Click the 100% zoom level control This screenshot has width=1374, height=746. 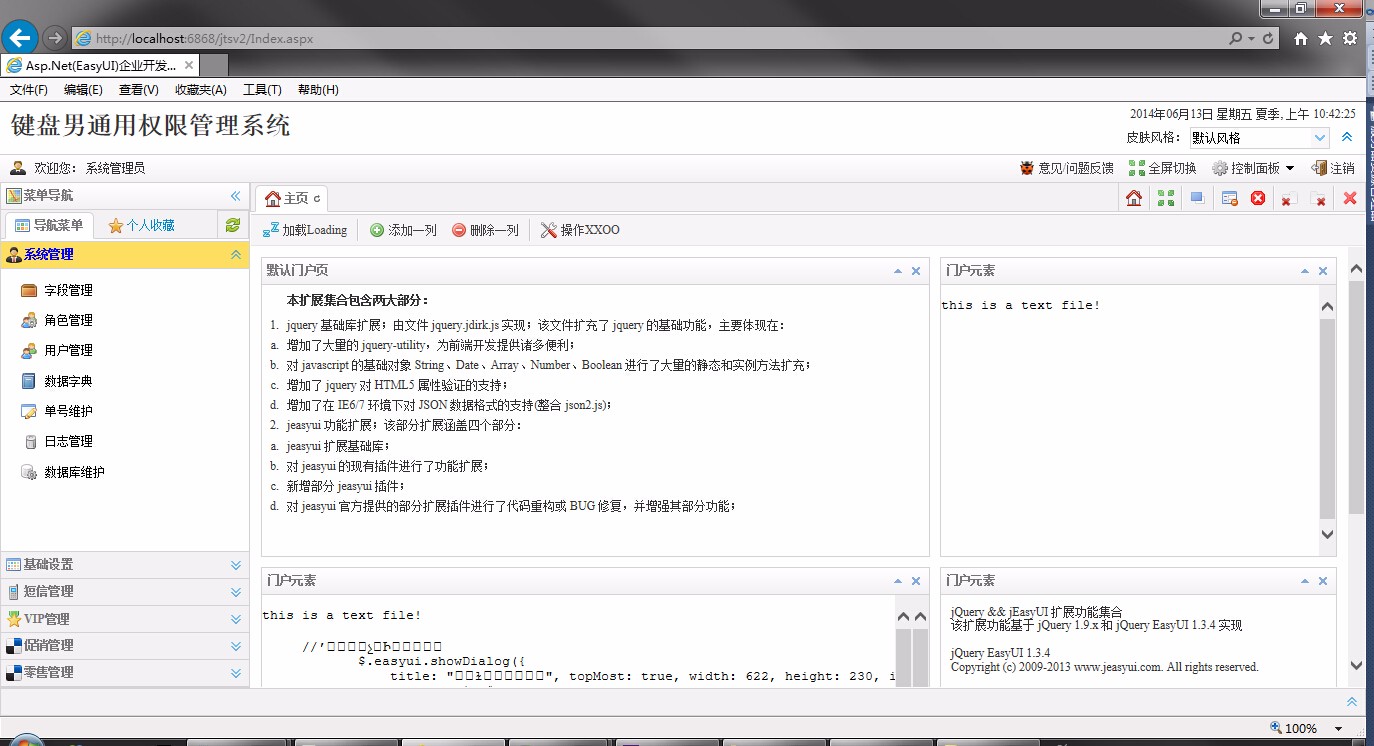tap(1300, 728)
